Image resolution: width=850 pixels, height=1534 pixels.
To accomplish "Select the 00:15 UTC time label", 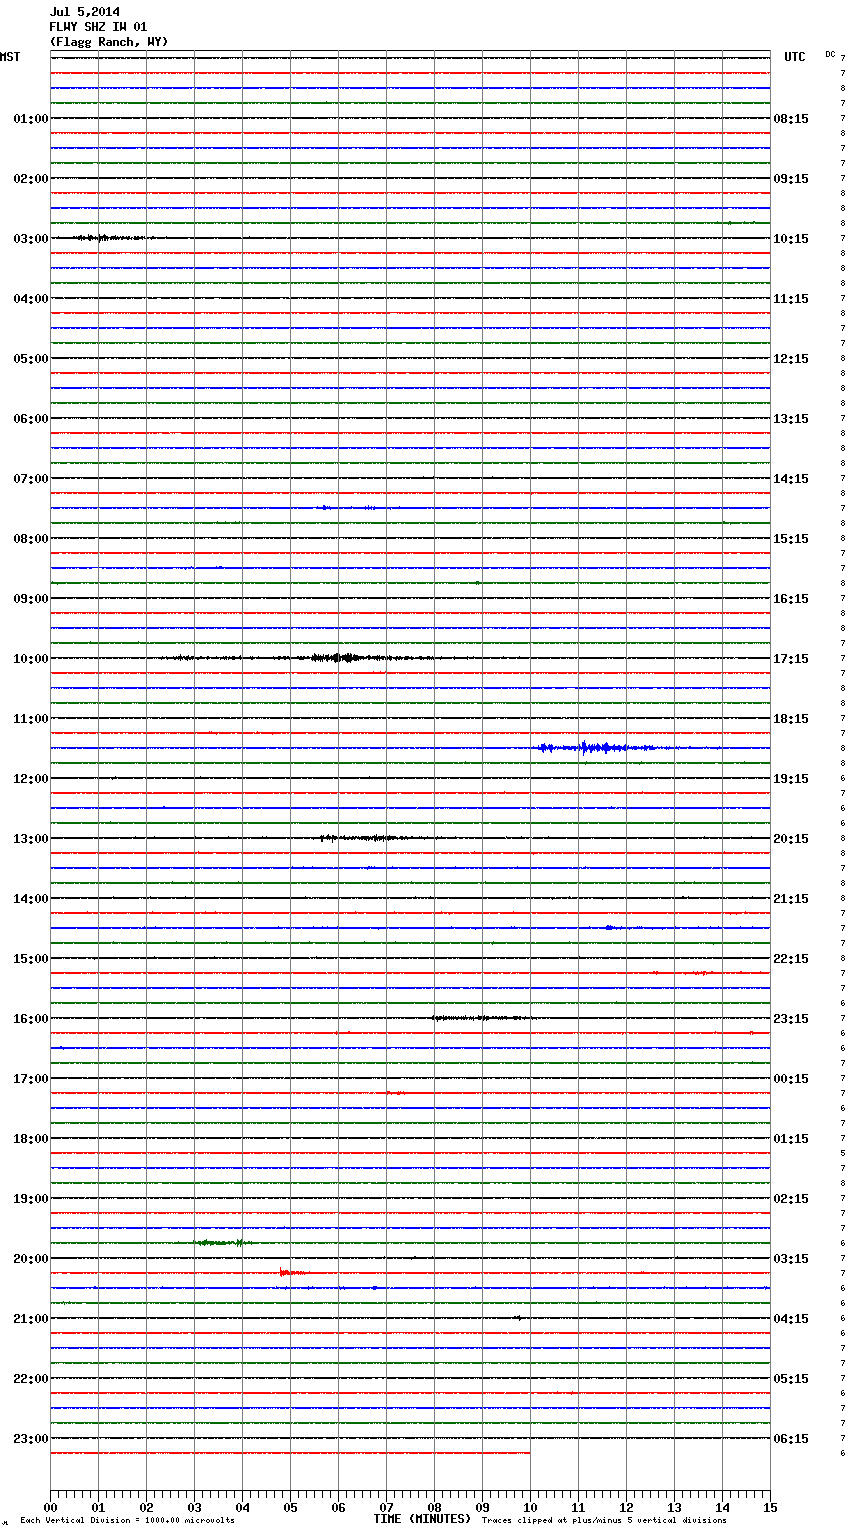I will coord(791,1079).
